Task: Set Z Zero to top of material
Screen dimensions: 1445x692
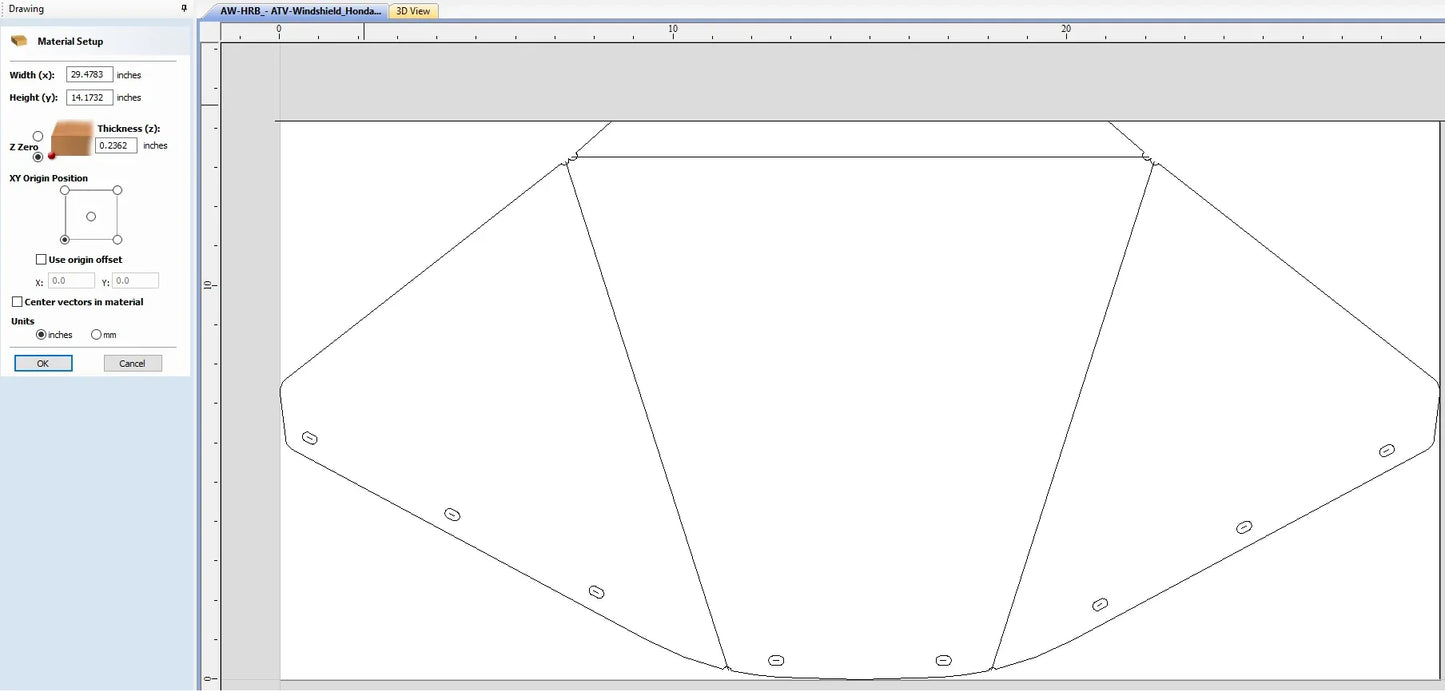Action: tap(38, 136)
